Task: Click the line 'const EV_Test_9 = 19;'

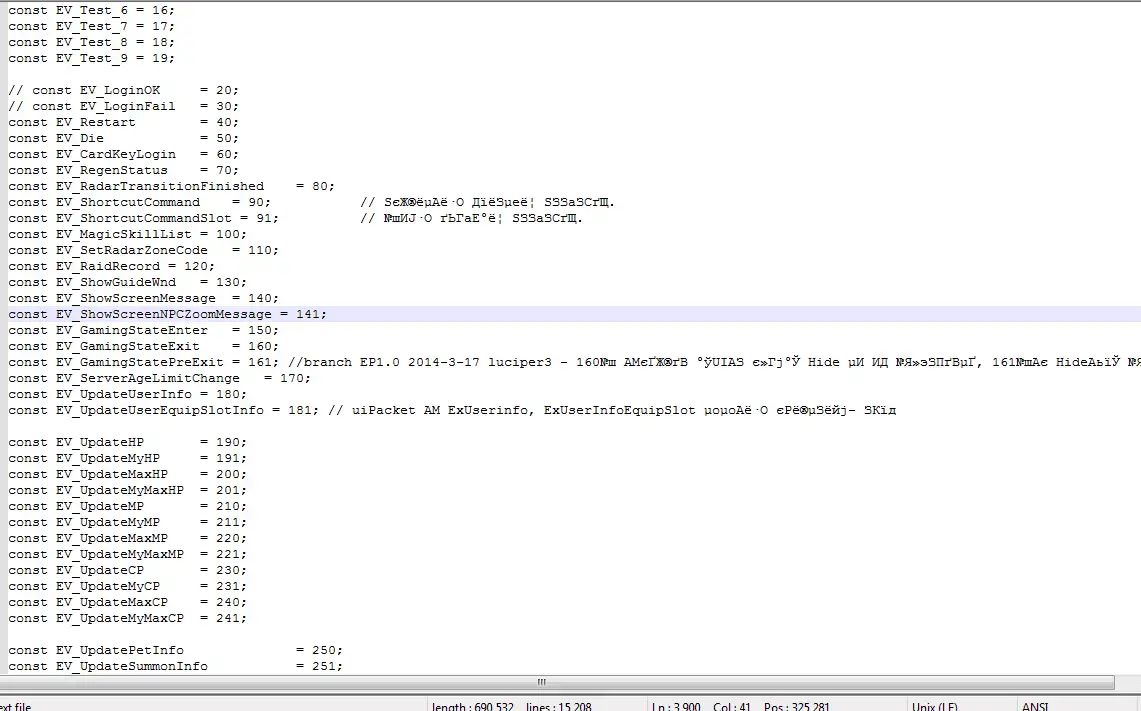Action: point(91,58)
